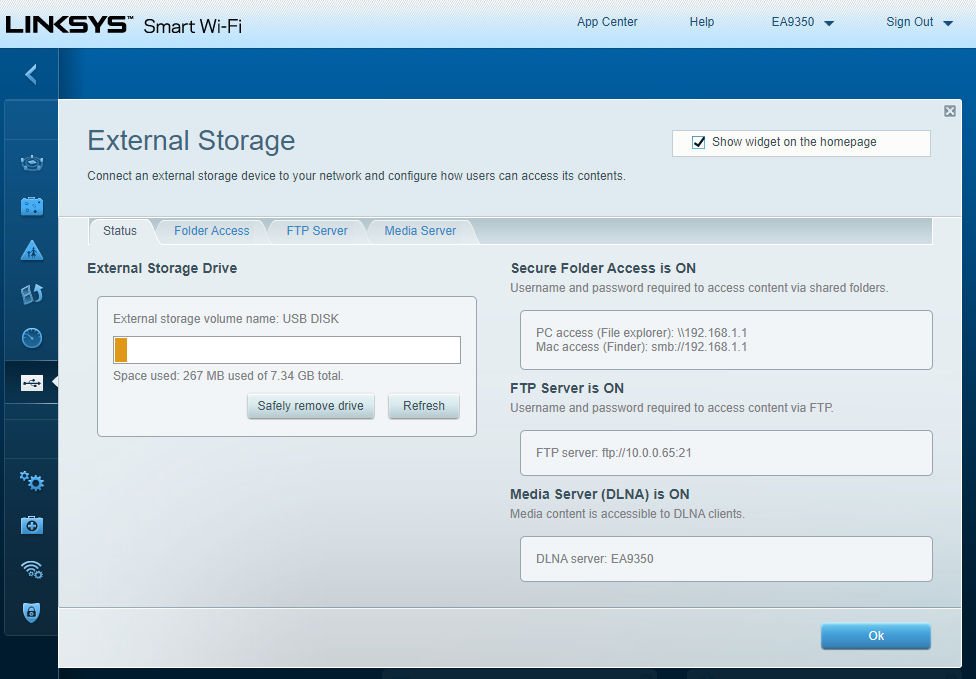Click the FTP server ftp://10.0.0.65:21 address

pos(647,453)
